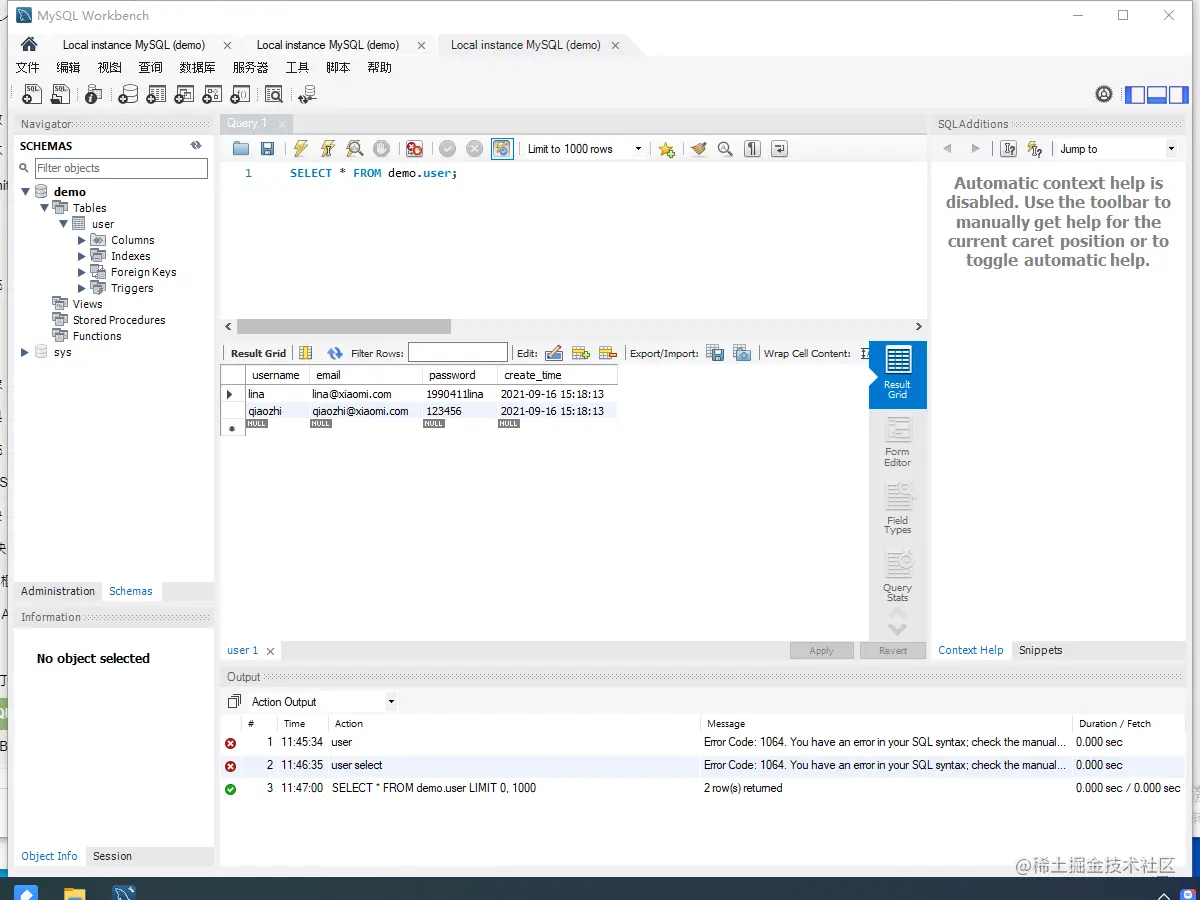Open SQL script file in new tab icon
Image resolution: width=1200 pixels, height=900 pixels.
[61, 94]
